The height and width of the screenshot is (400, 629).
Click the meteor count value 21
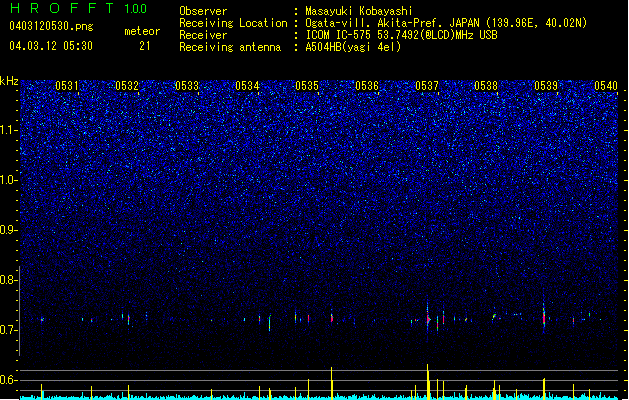pos(145,46)
